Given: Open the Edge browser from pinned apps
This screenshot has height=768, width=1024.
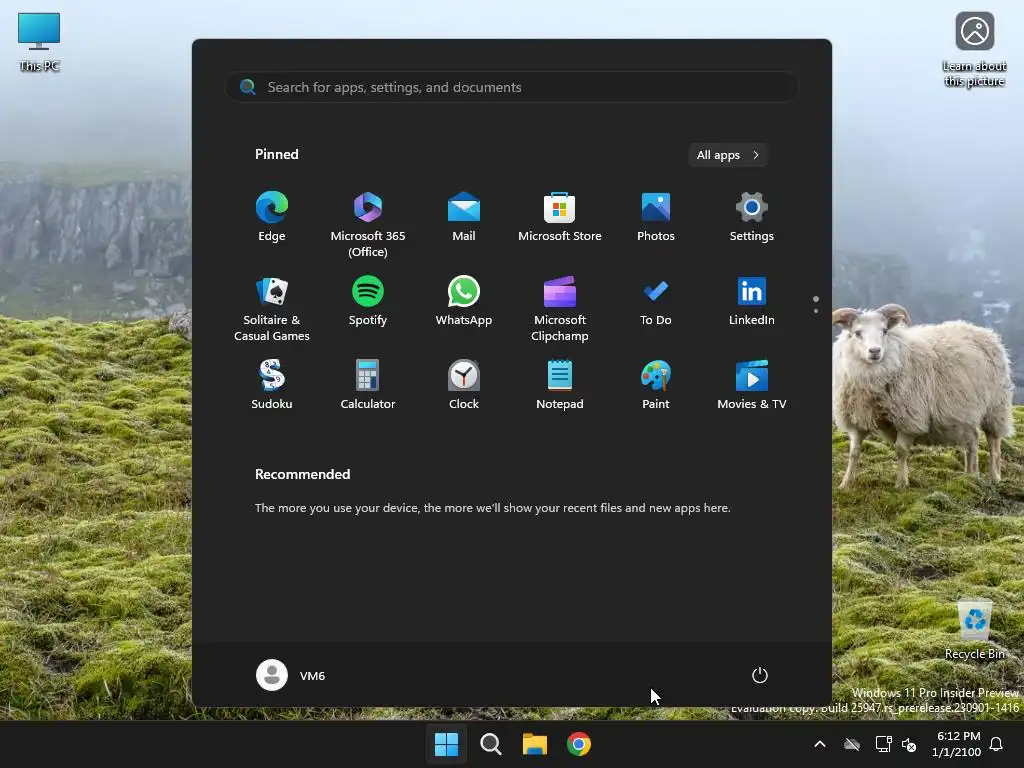Looking at the screenshot, I should tap(272, 217).
